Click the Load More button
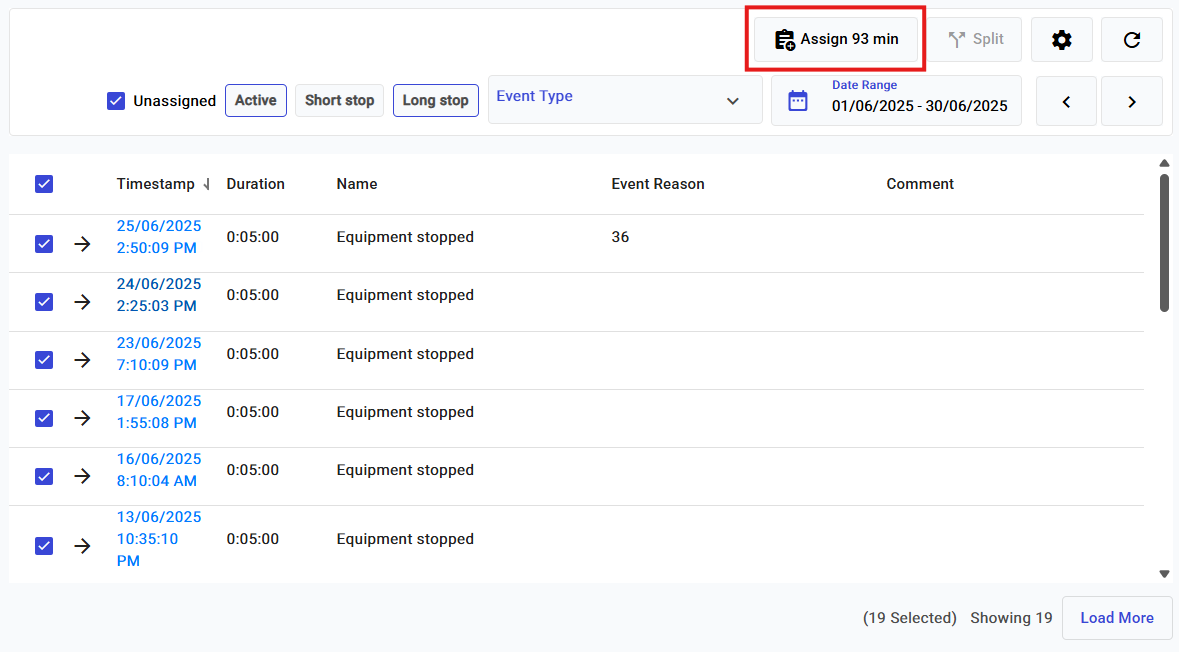The height and width of the screenshot is (652, 1179). 1116,618
